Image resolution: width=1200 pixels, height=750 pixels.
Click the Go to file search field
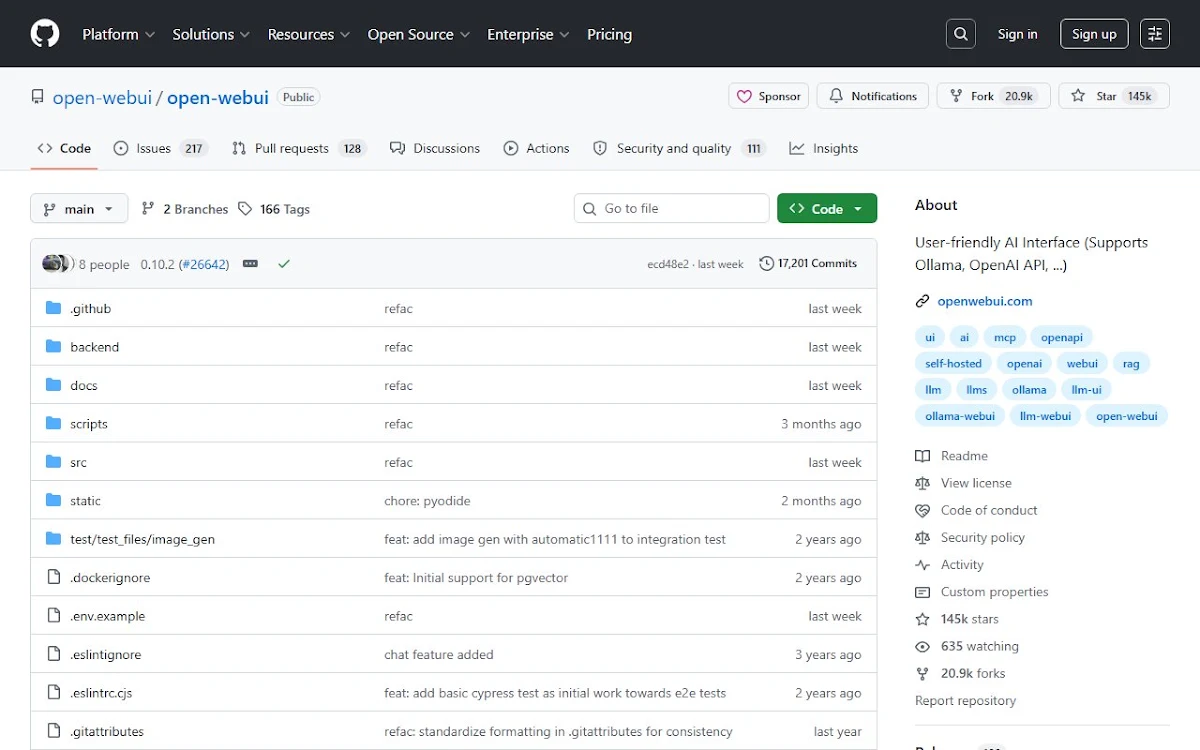pos(671,209)
